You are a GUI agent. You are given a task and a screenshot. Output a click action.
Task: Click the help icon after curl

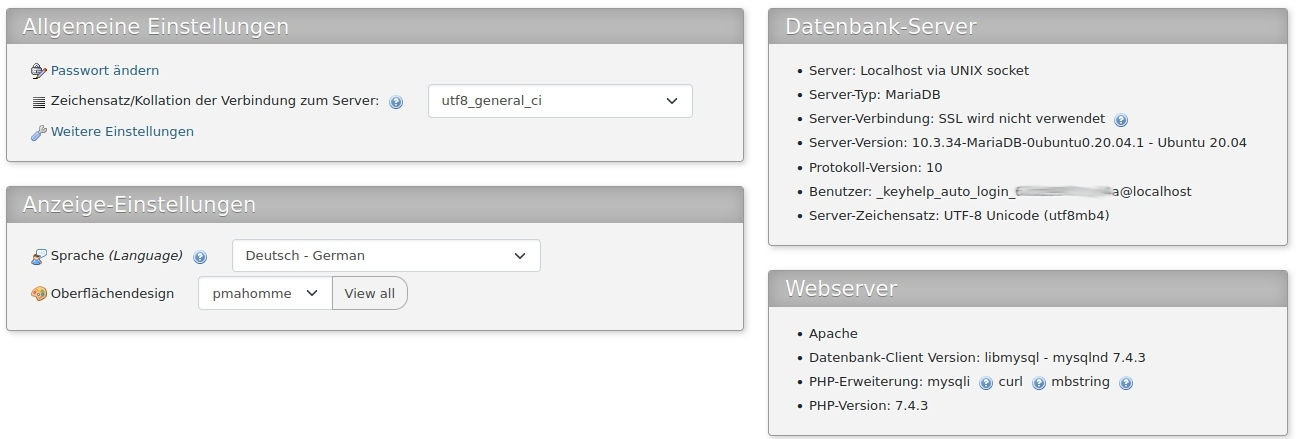(1038, 383)
